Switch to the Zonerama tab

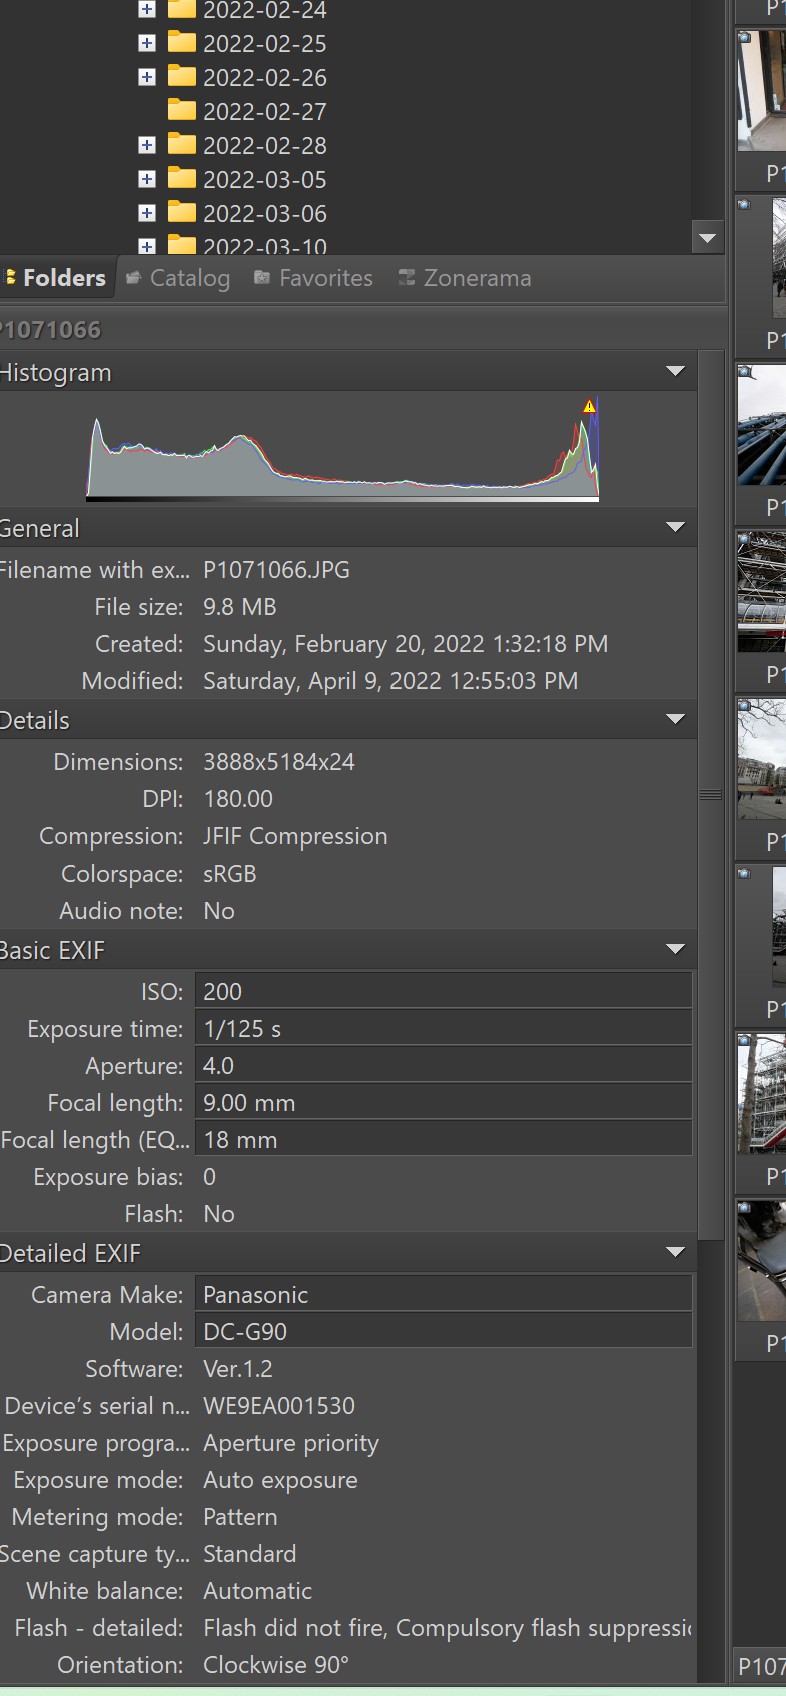point(465,278)
